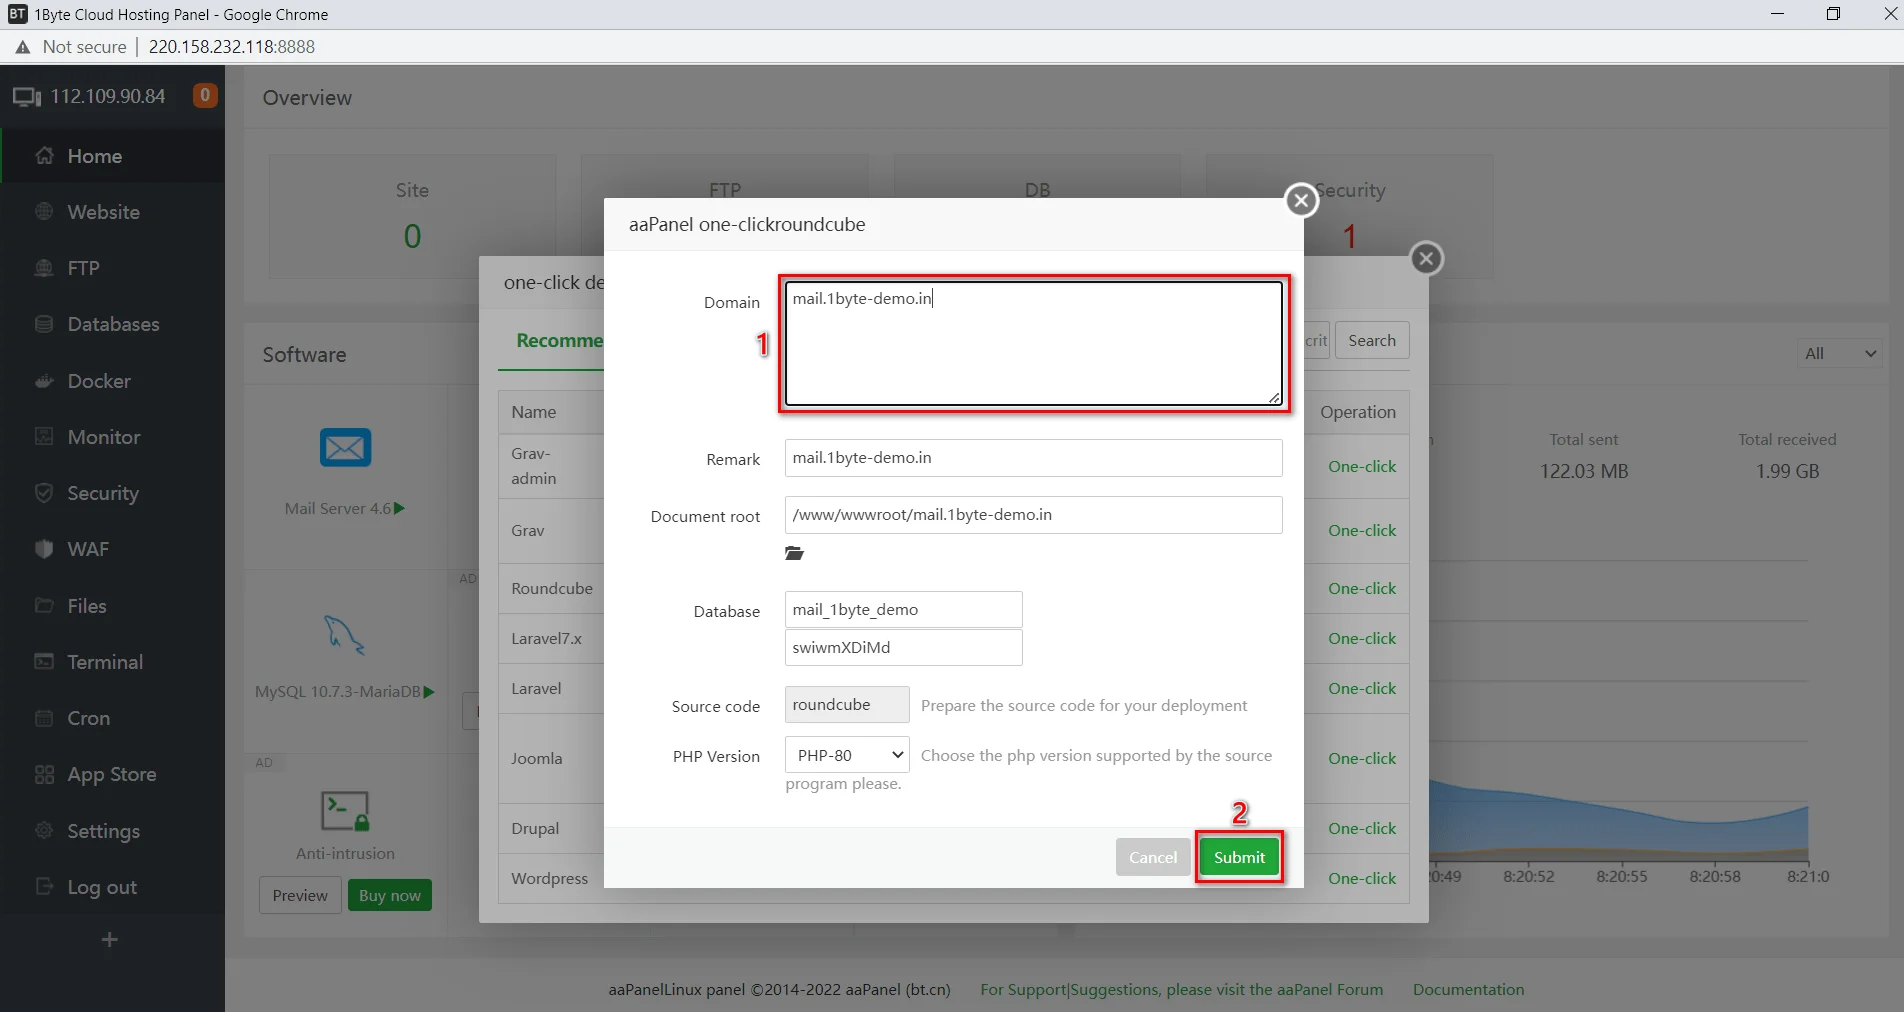Viewport: 1904px width, 1012px height.
Task: Click the Preview button under Anti-intrusion
Action: 300,895
